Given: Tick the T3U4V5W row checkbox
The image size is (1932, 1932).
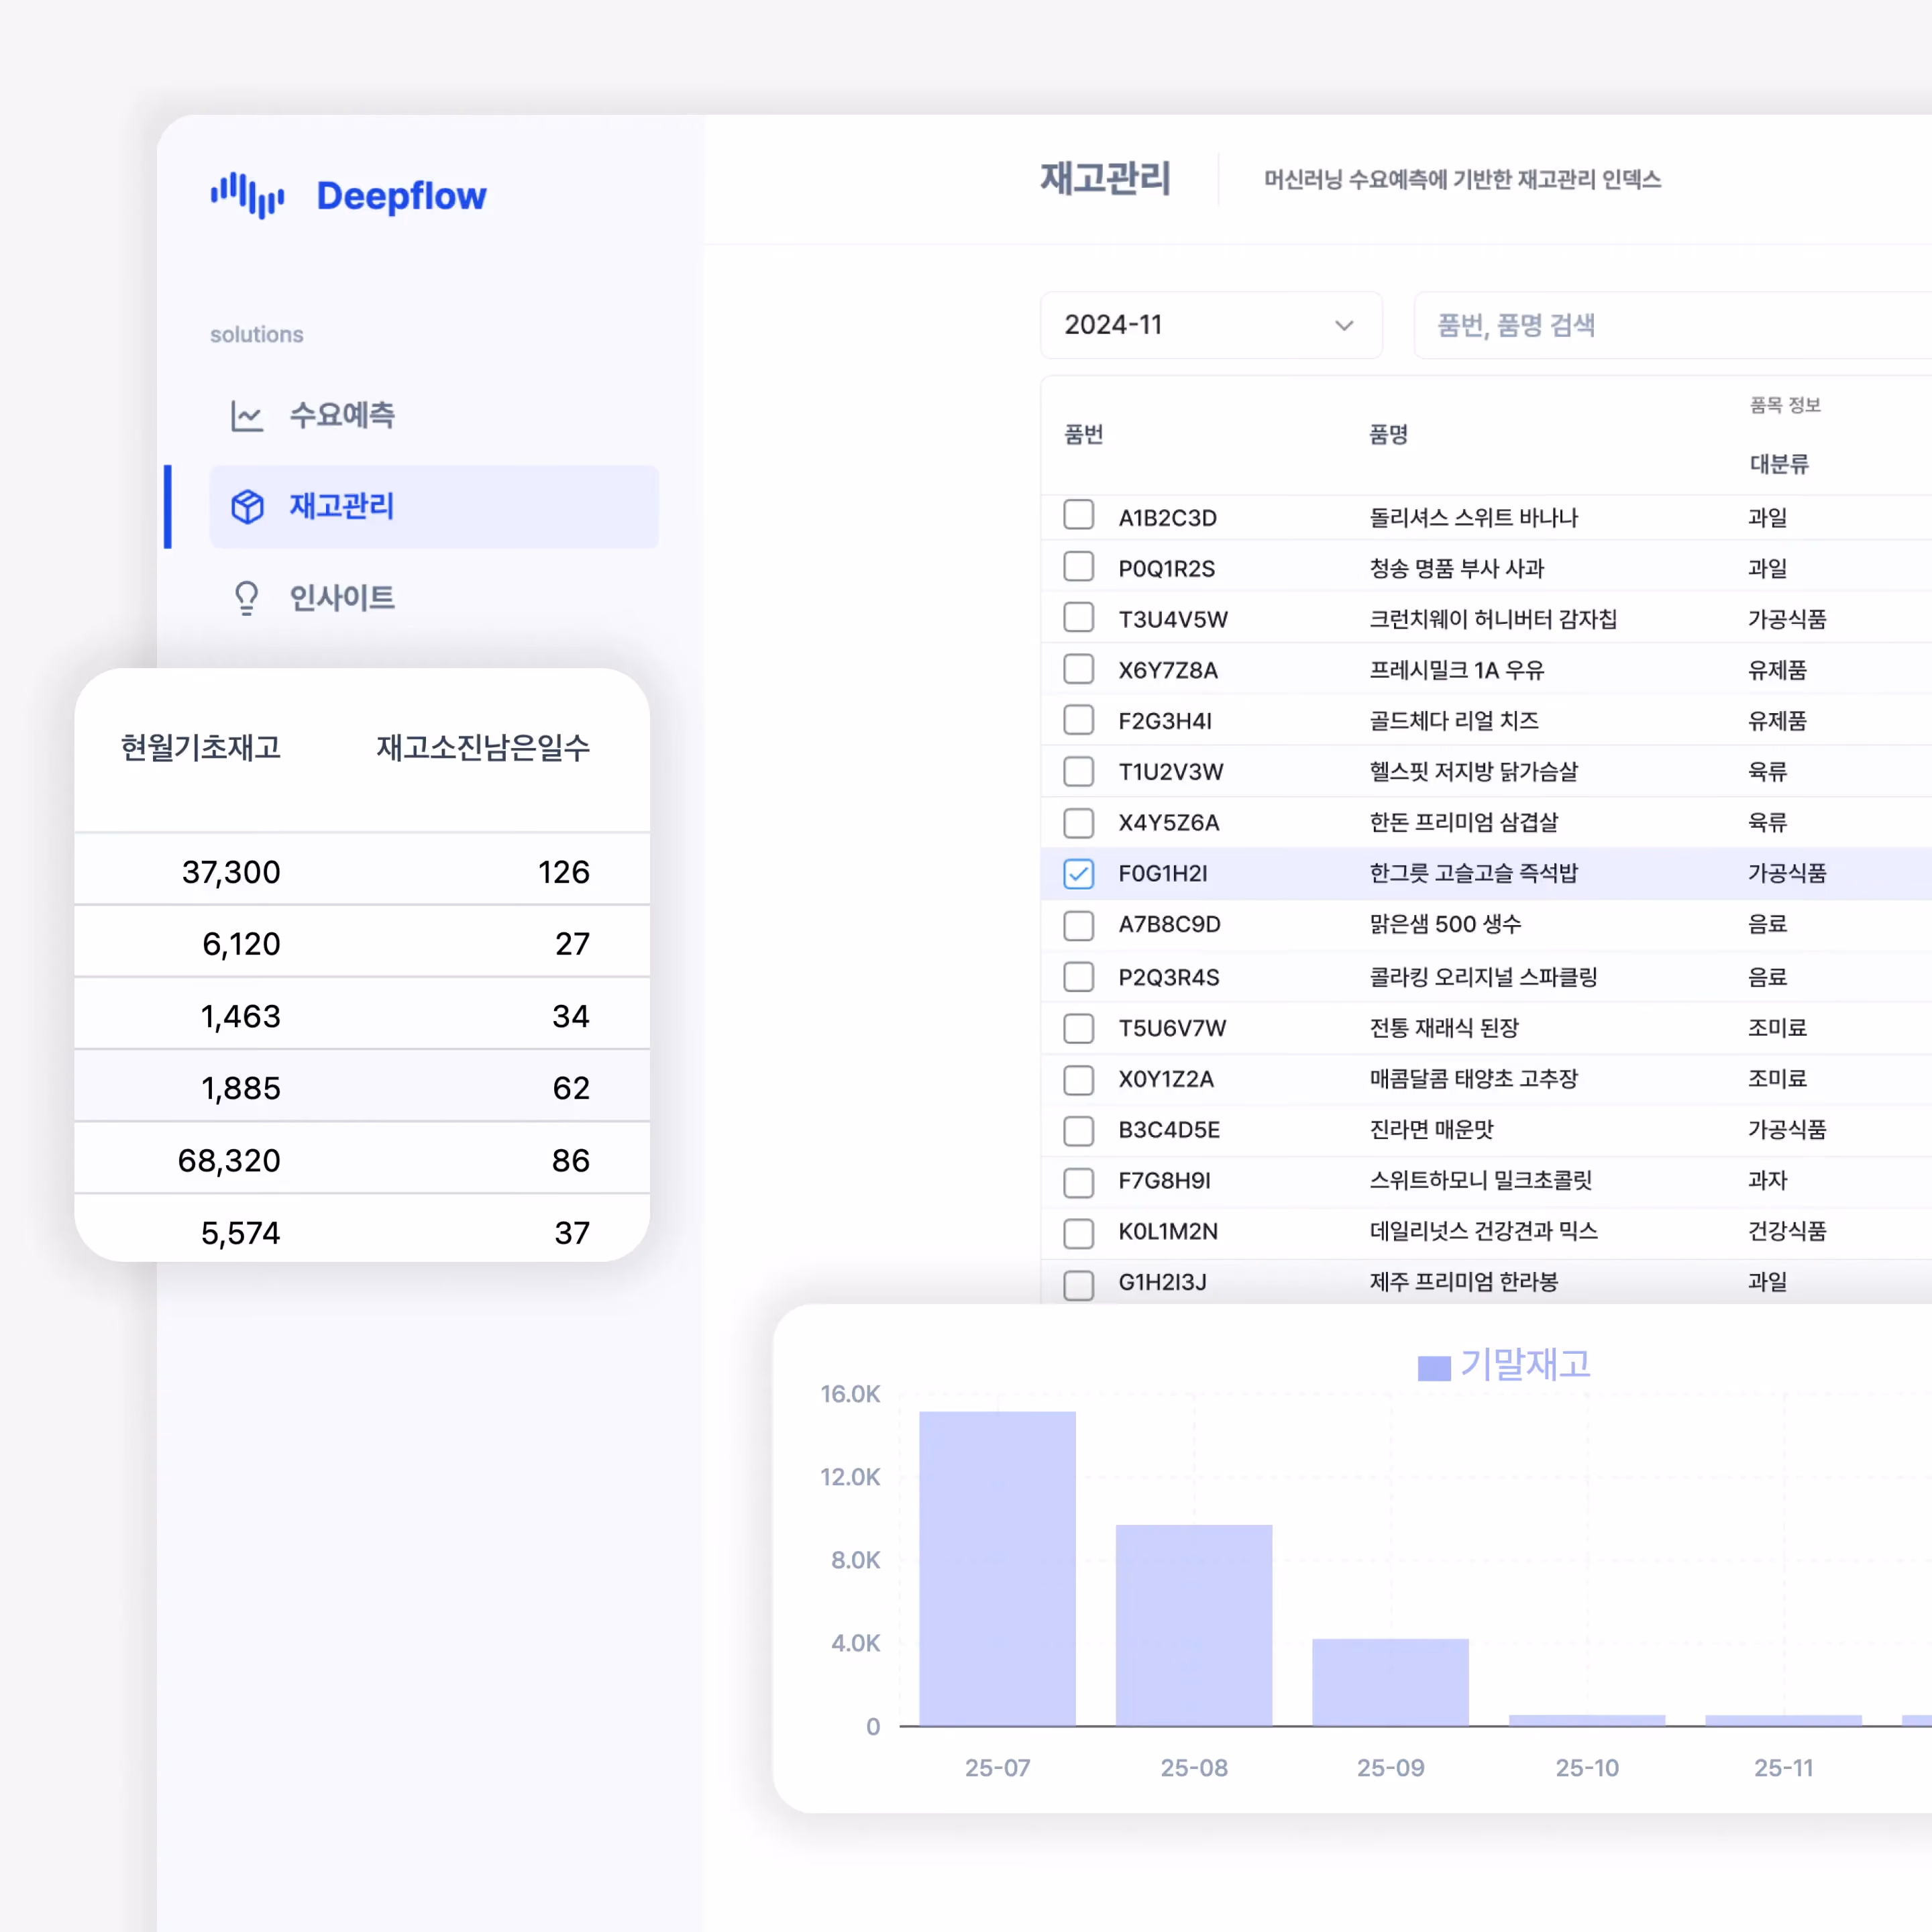Looking at the screenshot, I should point(1078,617).
